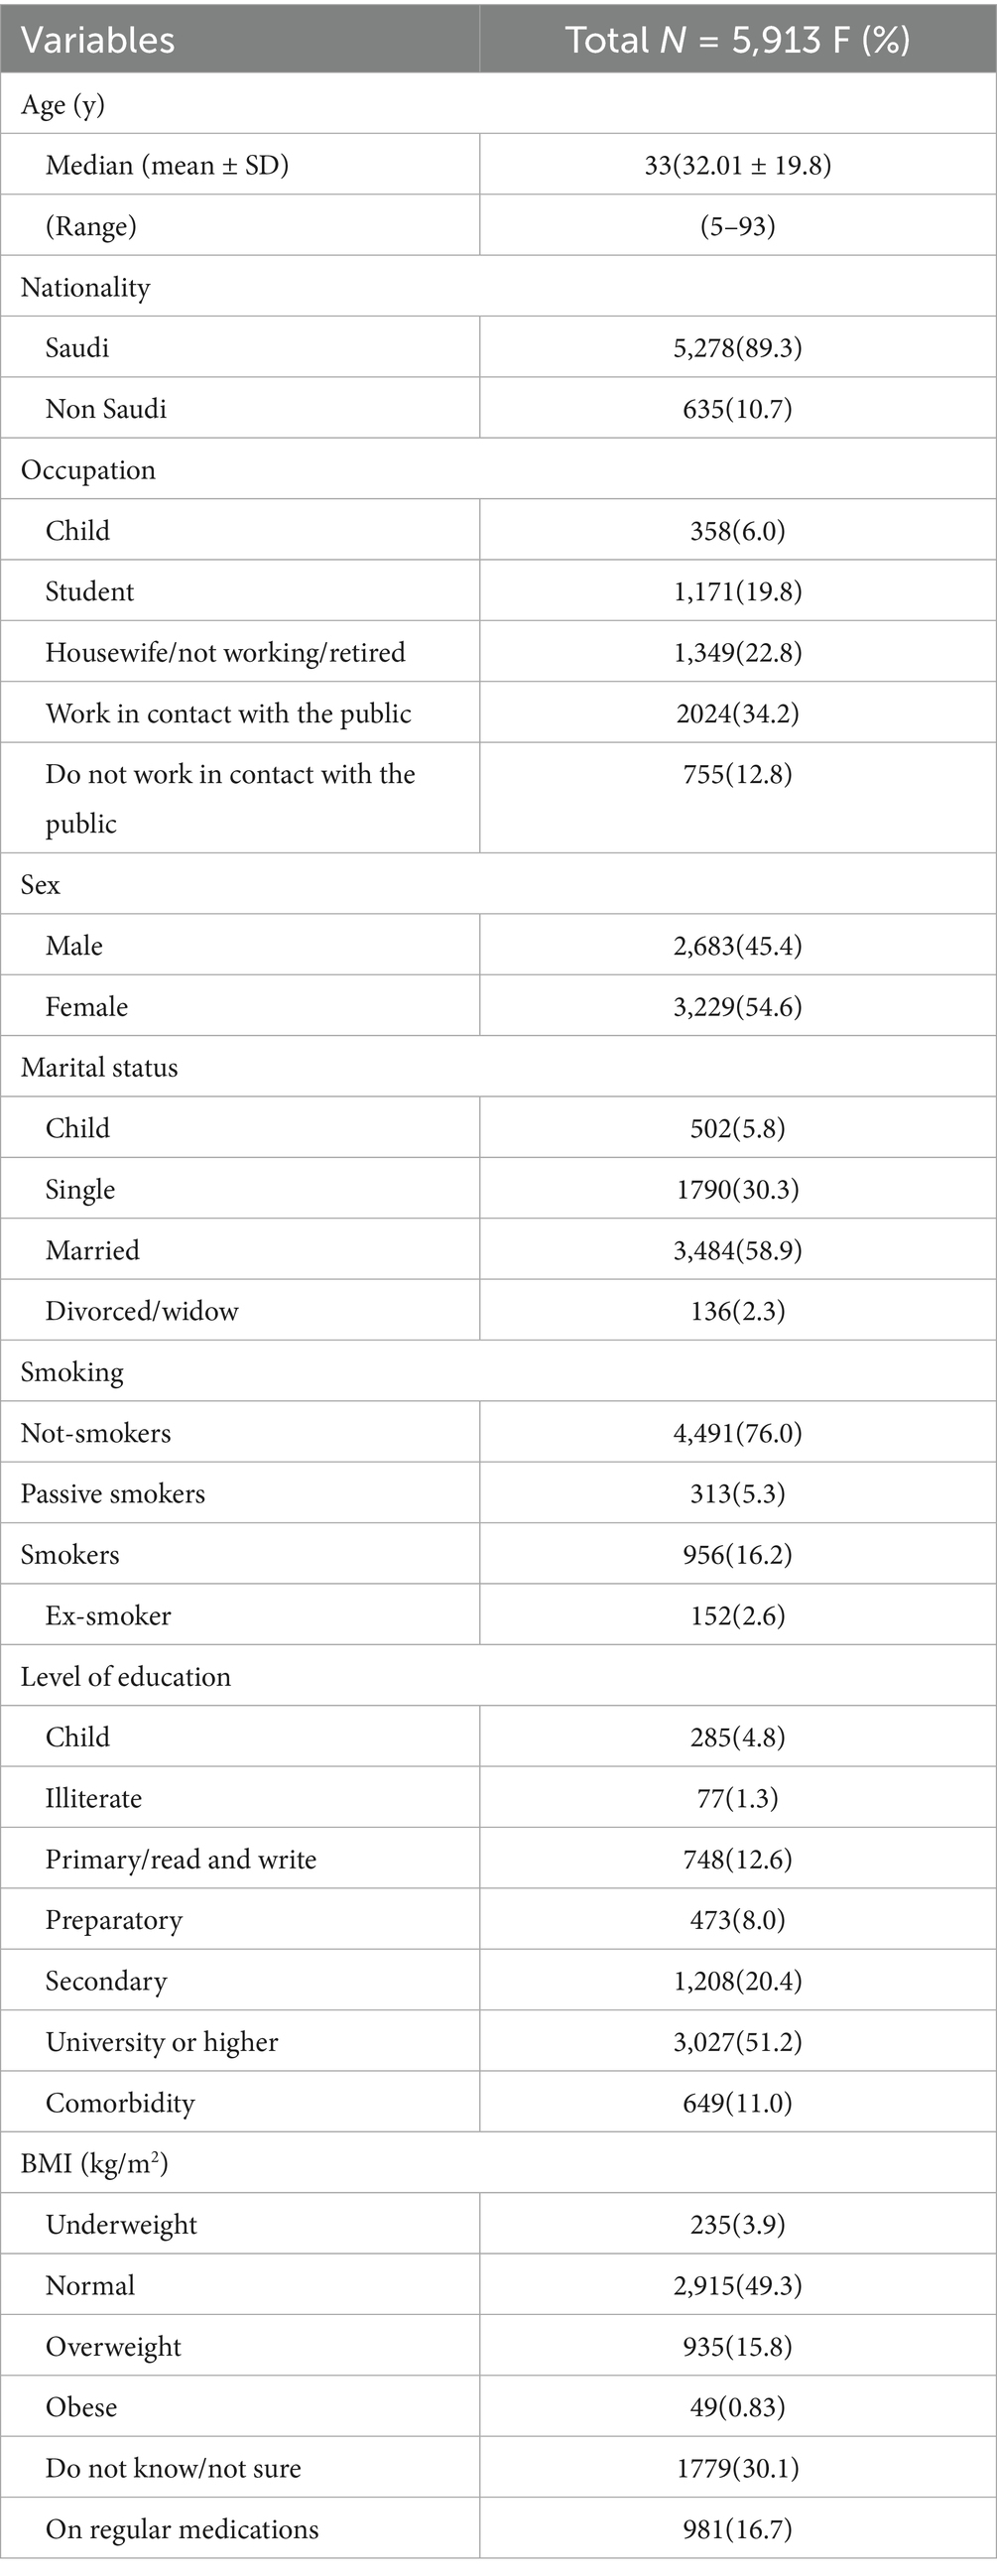
Task: Select the Student row label
Action: [89, 592]
